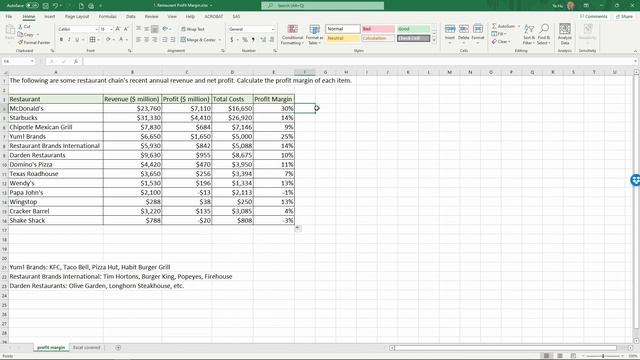Click the Fill Color paint bucket icon
The height and width of the screenshot is (360, 640).
click(x=108, y=40)
